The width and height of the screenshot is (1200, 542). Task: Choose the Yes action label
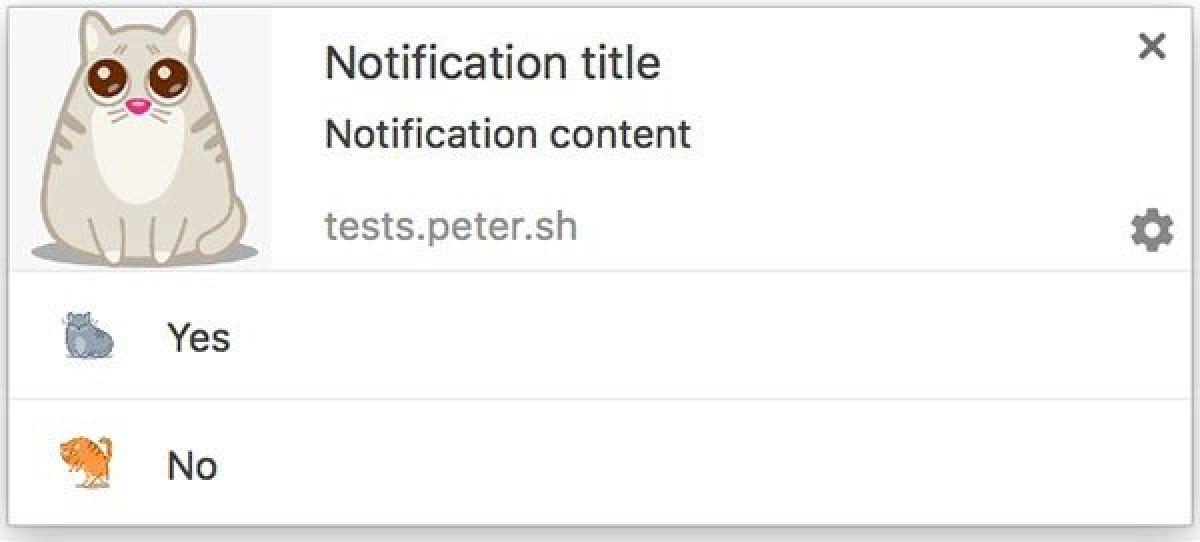pyautogui.click(x=199, y=338)
